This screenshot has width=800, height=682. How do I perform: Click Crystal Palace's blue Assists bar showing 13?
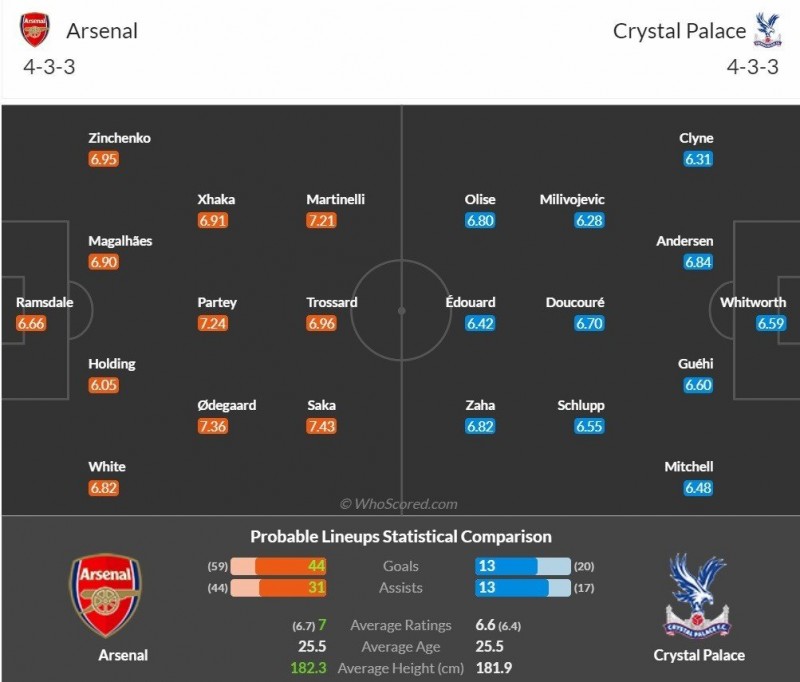[512, 588]
